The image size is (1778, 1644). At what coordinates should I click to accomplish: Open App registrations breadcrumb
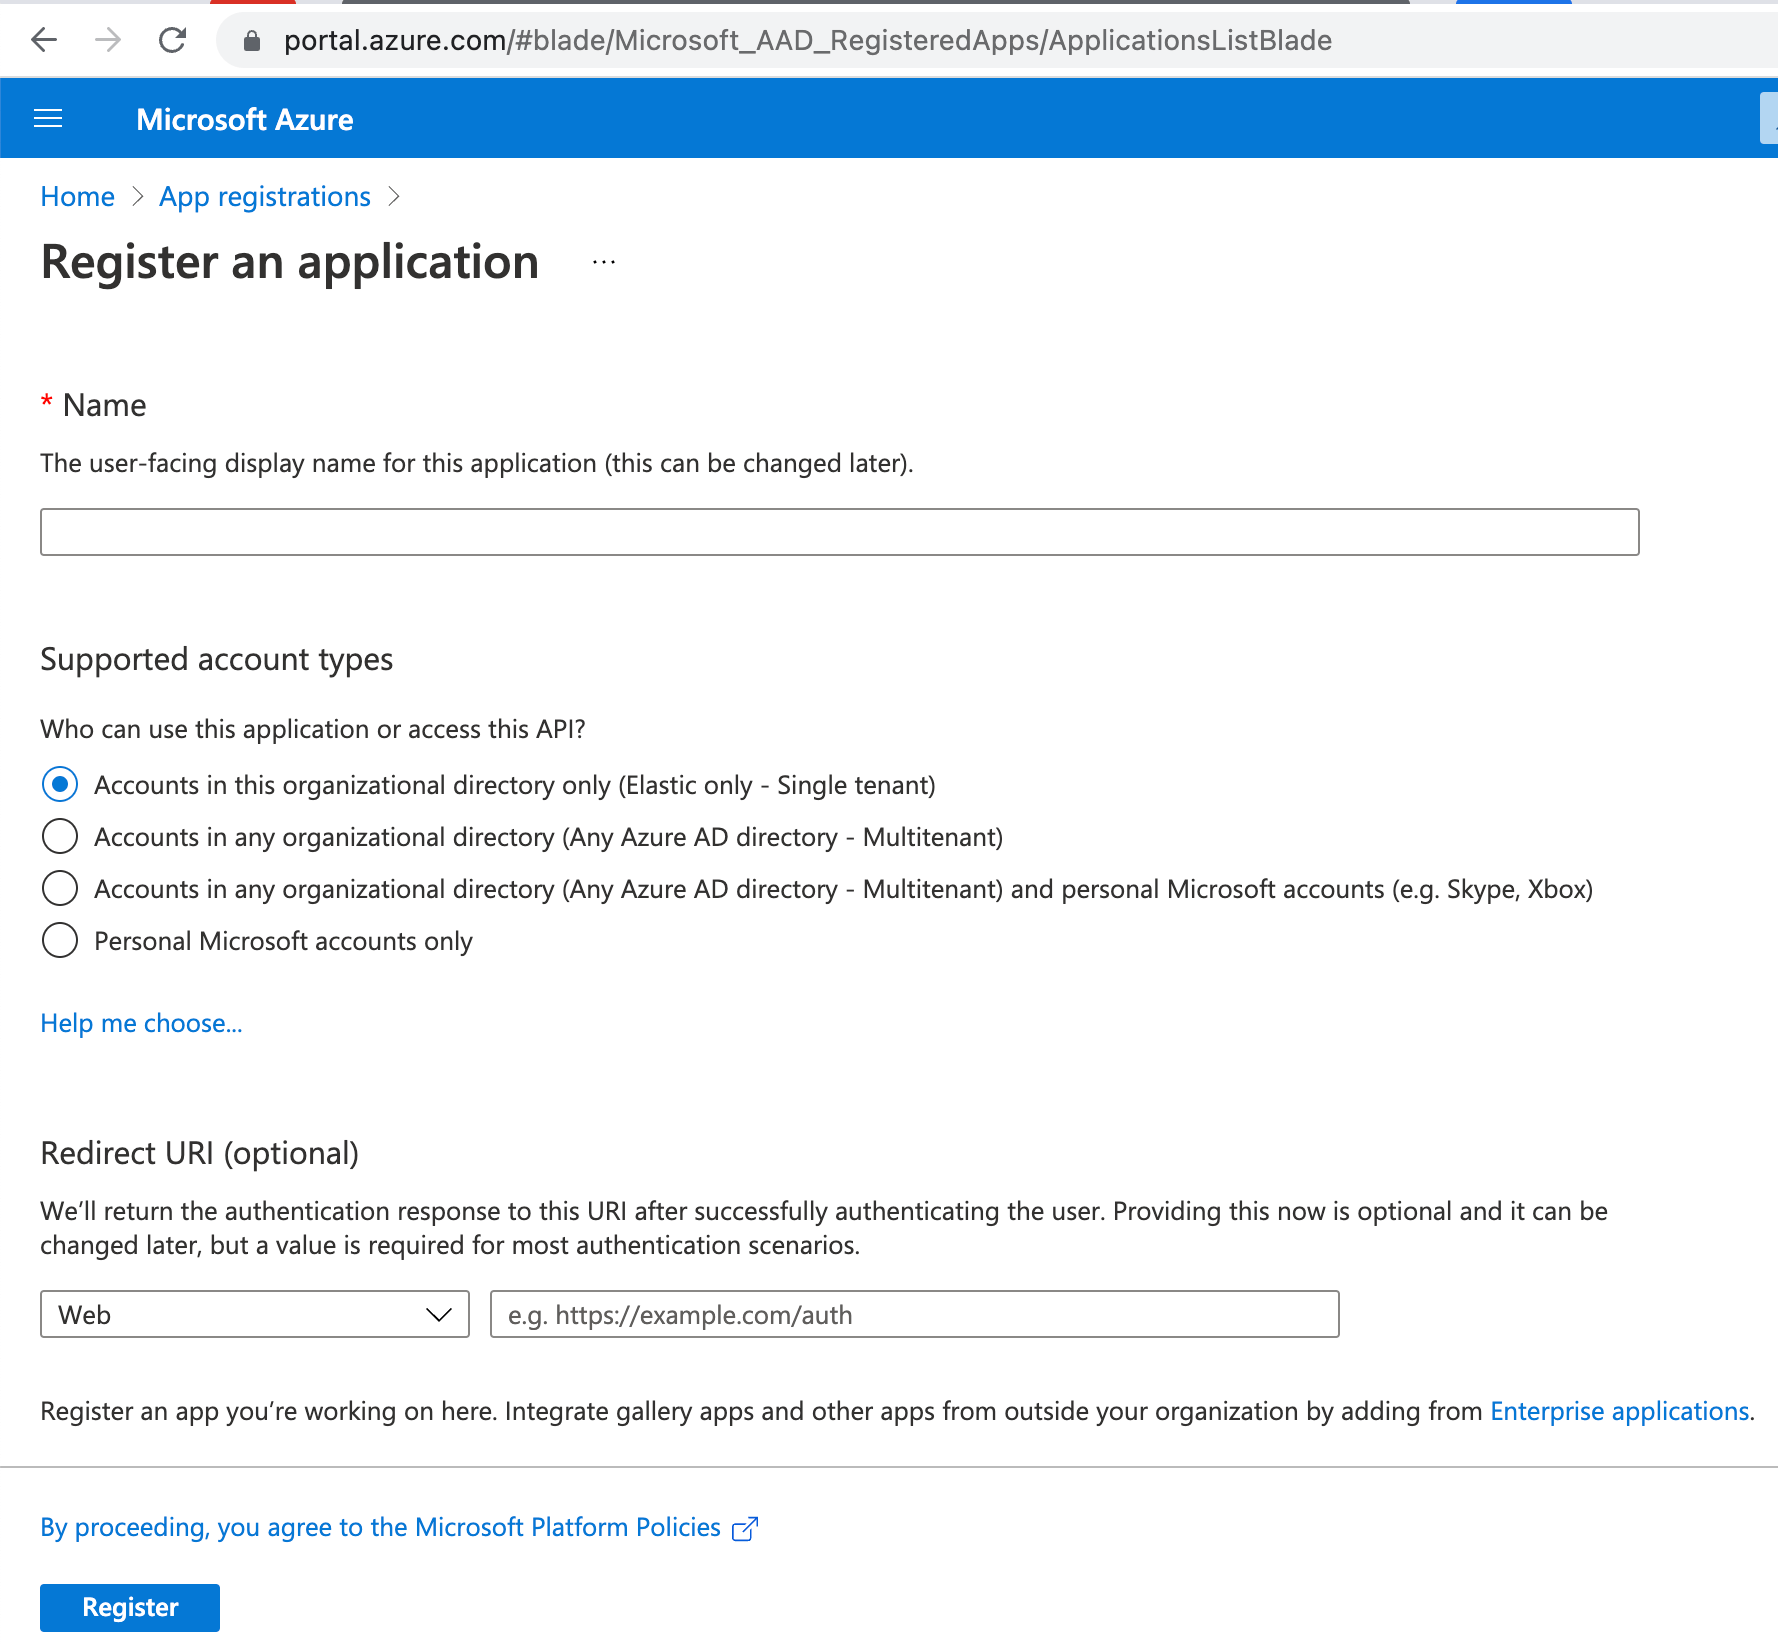coord(264,197)
